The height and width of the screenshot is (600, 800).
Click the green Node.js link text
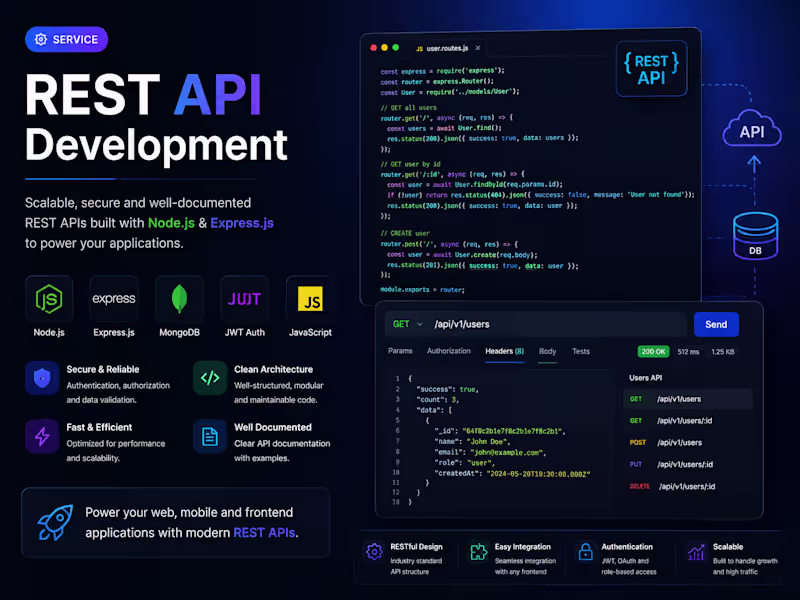171,223
